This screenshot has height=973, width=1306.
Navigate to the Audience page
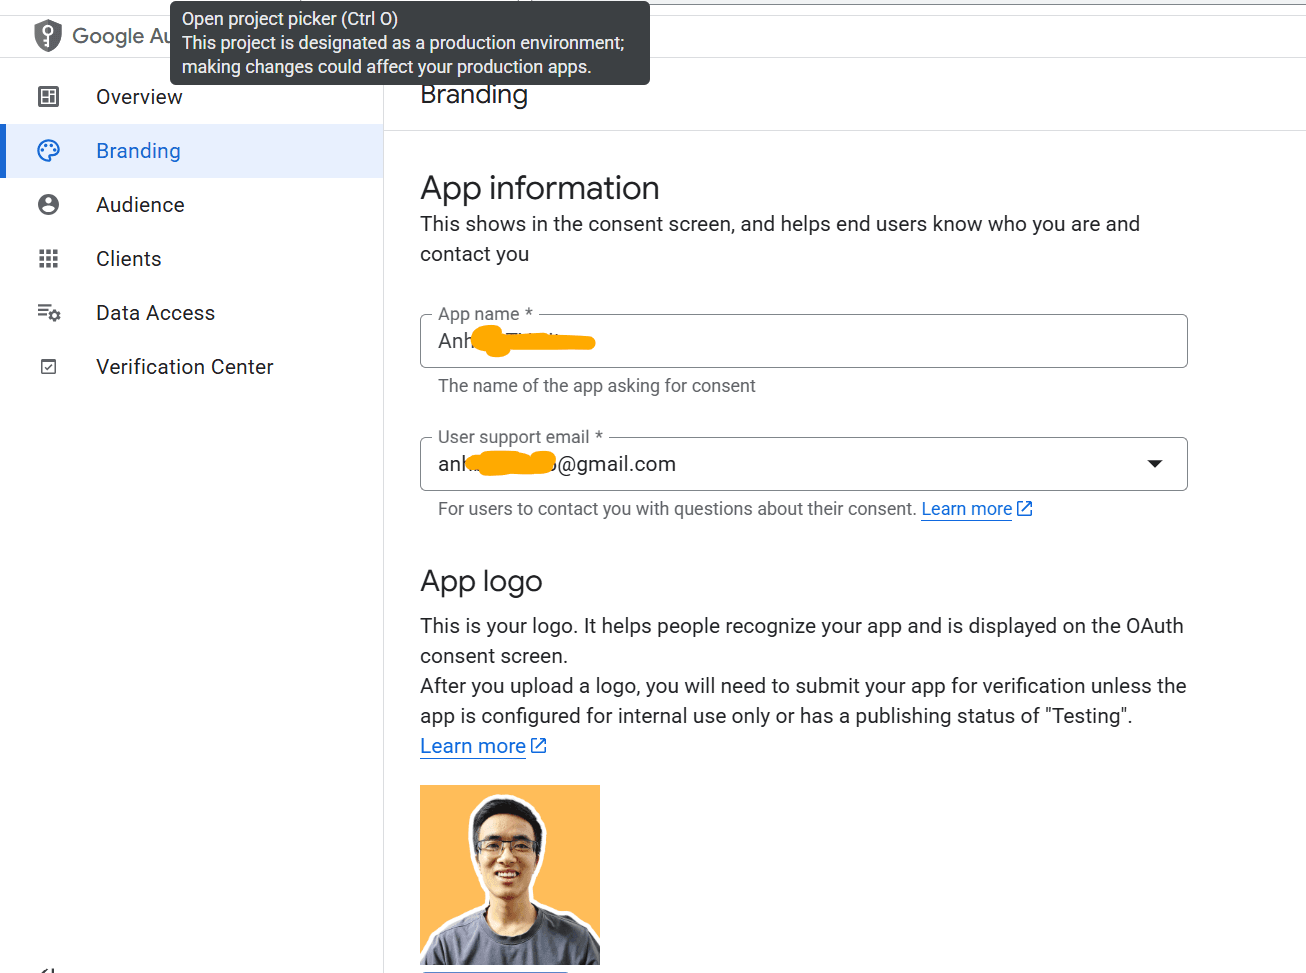[x=140, y=204]
